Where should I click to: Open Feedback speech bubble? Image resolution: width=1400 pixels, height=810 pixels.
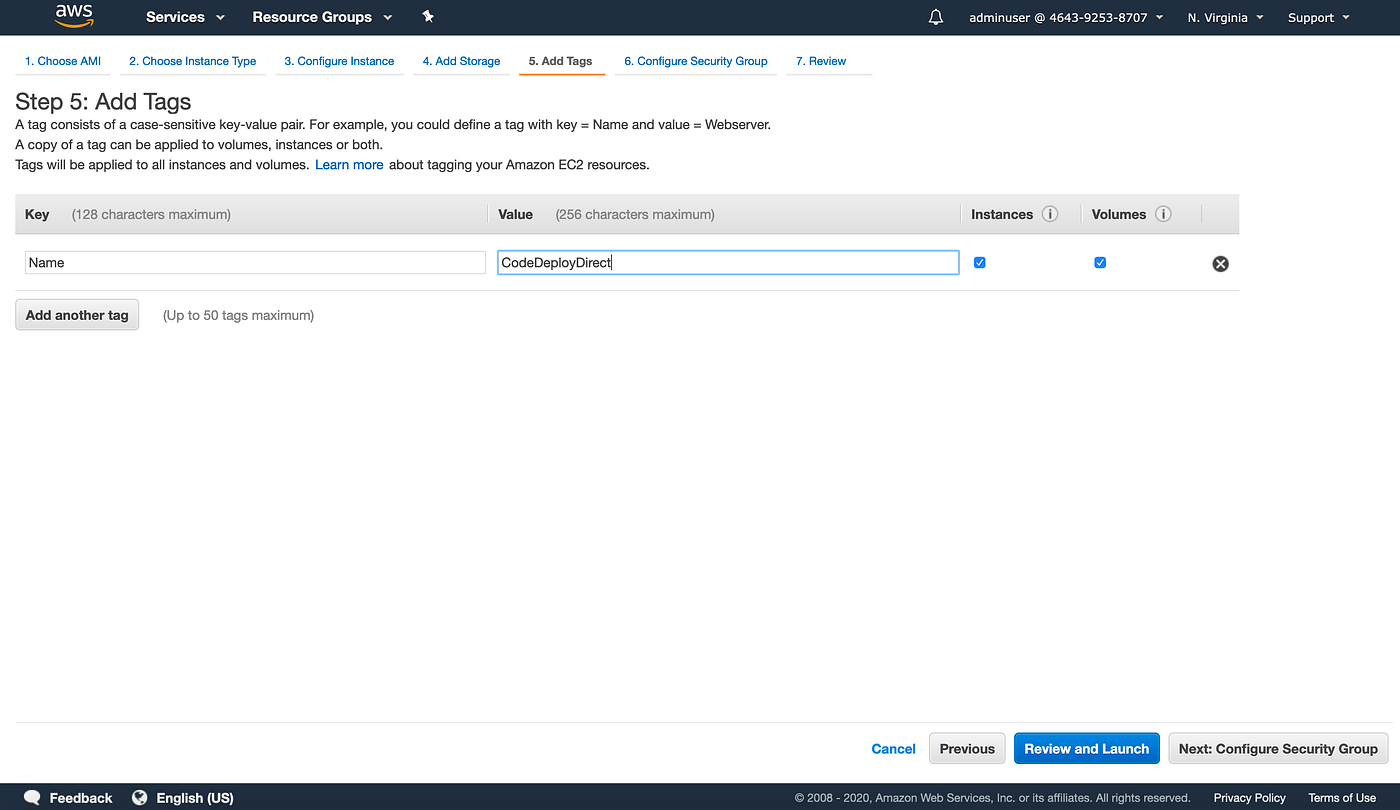pyautogui.click(x=32, y=798)
